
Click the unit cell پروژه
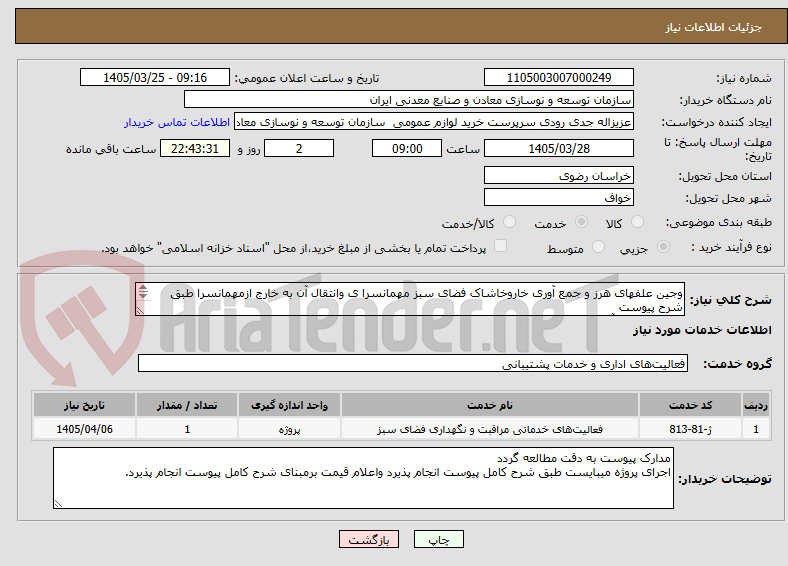289,429
